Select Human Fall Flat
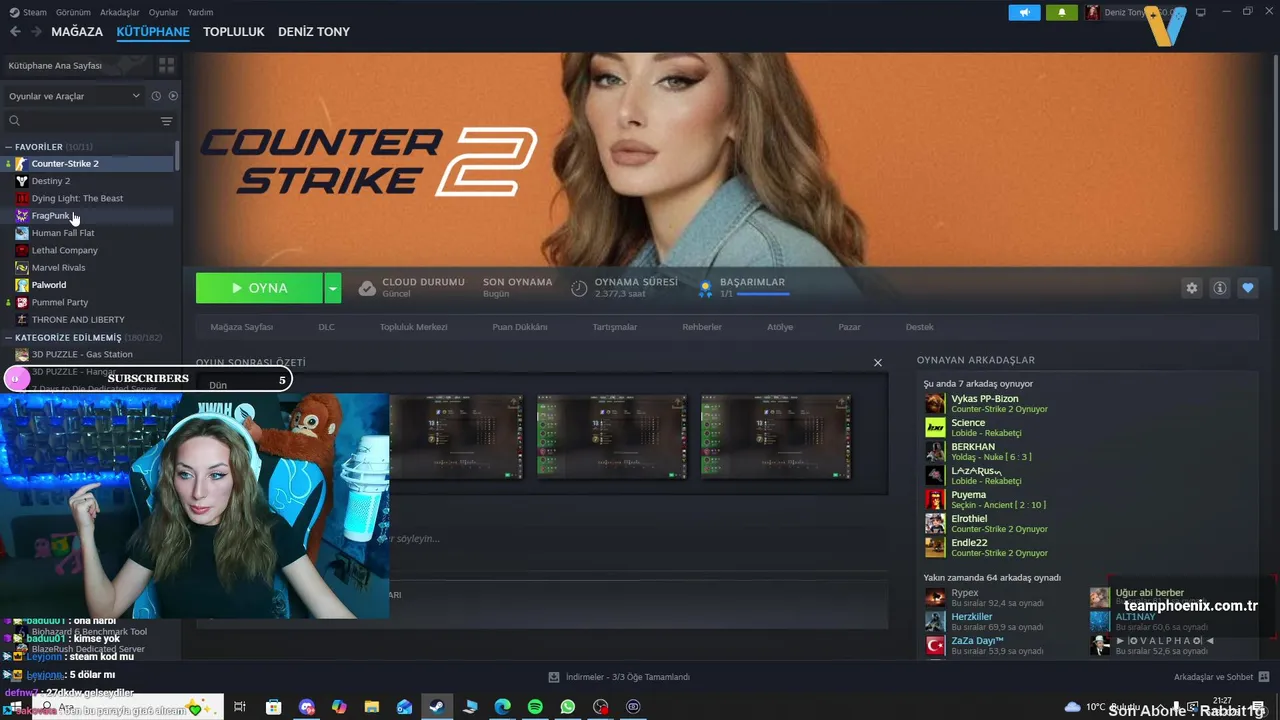The image size is (1280, 720). (90, 233)
